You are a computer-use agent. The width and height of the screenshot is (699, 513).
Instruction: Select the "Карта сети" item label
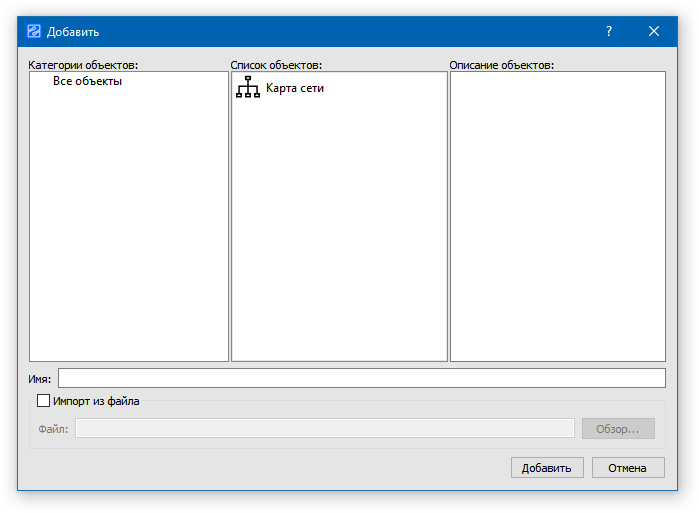tap(294, 88)
